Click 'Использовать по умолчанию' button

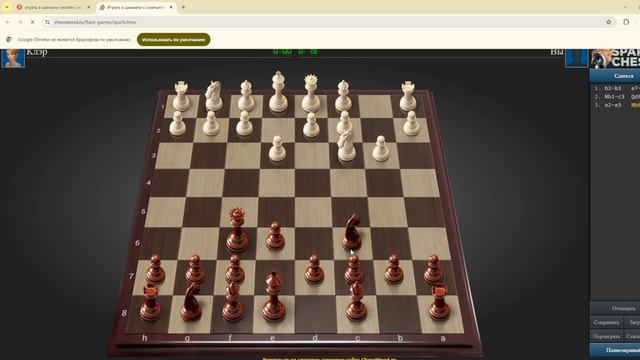(x=173, y=40)
